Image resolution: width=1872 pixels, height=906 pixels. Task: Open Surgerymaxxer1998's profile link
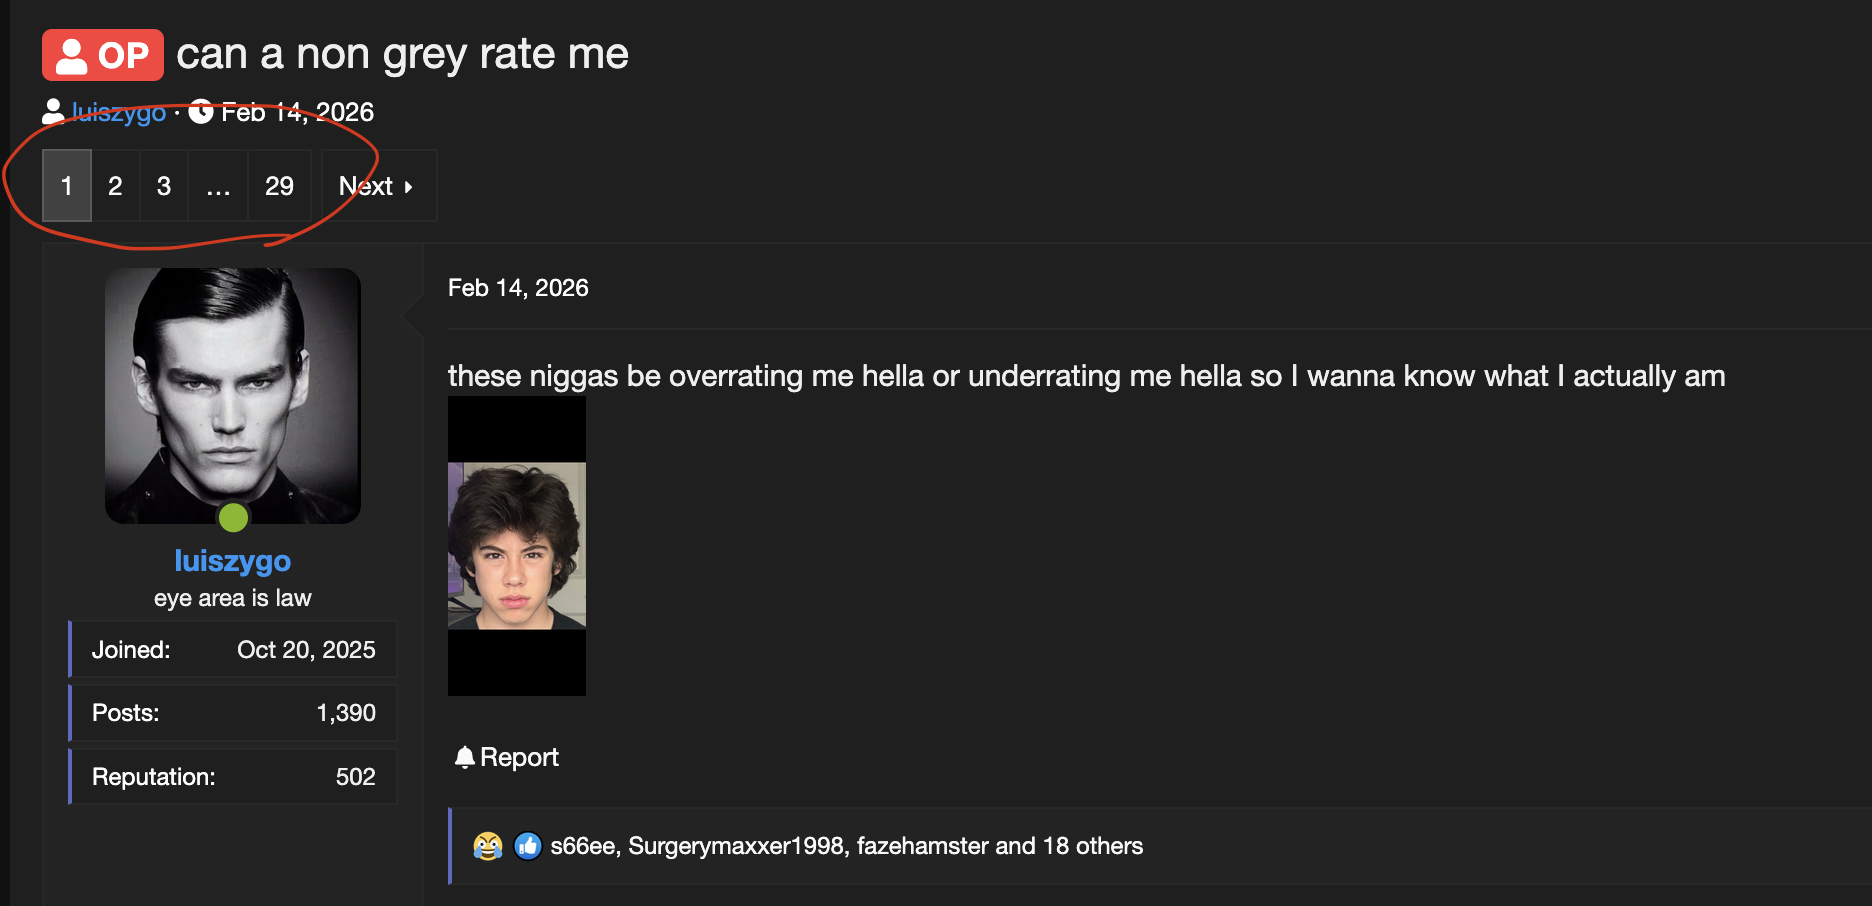tap(736, 846)
